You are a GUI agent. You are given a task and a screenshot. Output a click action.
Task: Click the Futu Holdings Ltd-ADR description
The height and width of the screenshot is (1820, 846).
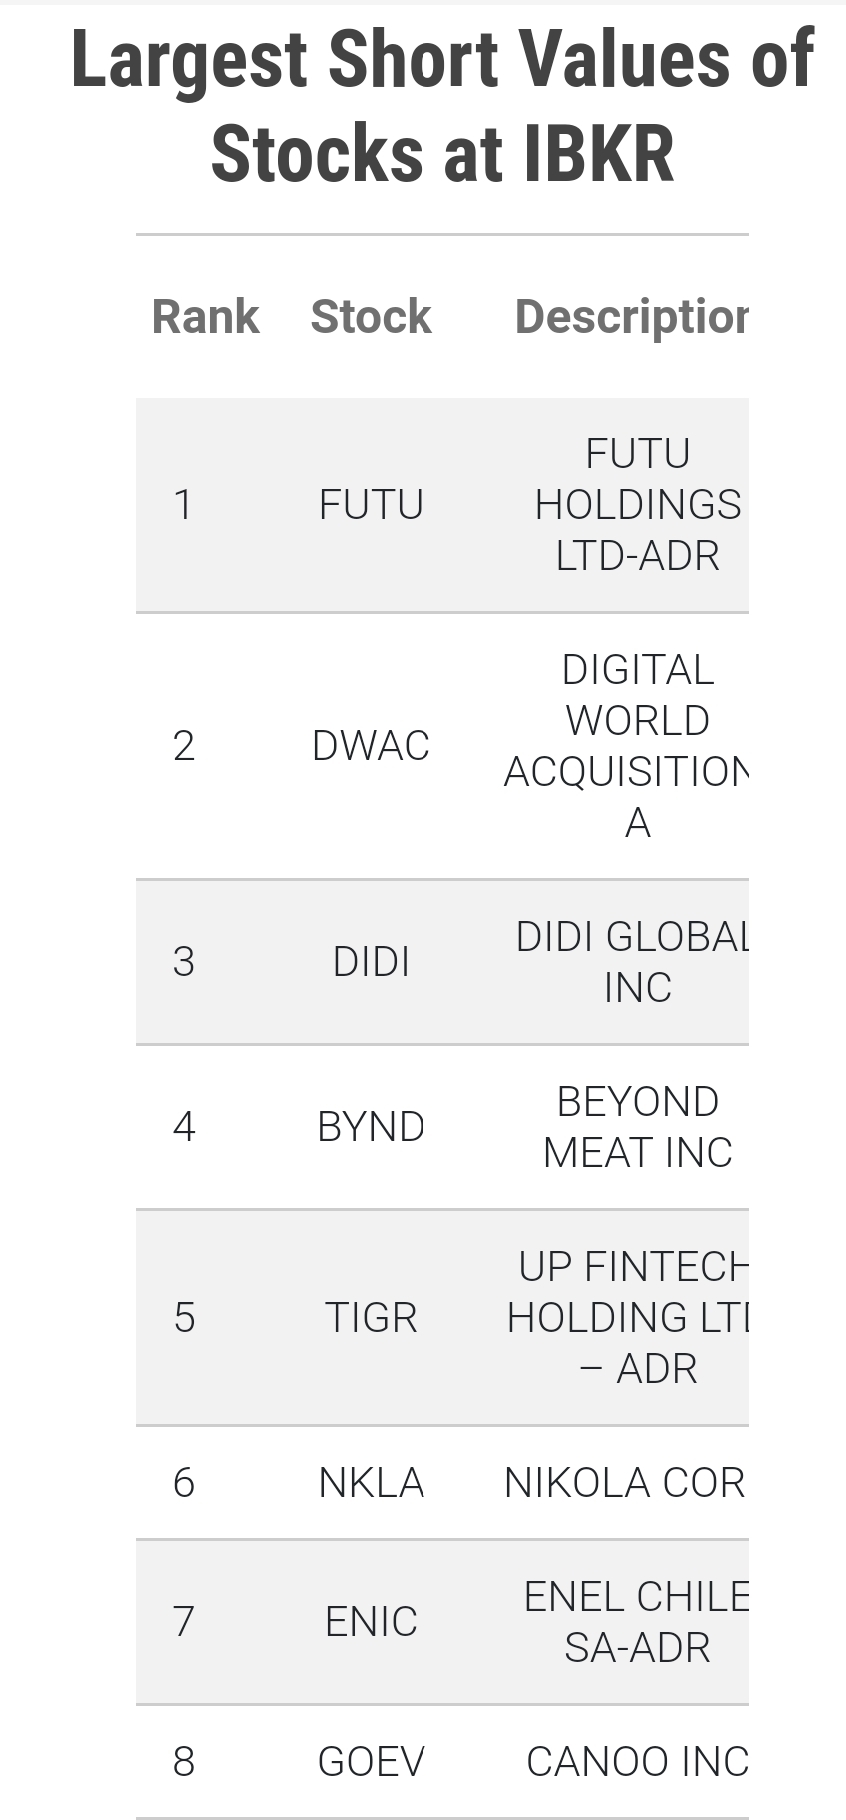click(637, 505)
